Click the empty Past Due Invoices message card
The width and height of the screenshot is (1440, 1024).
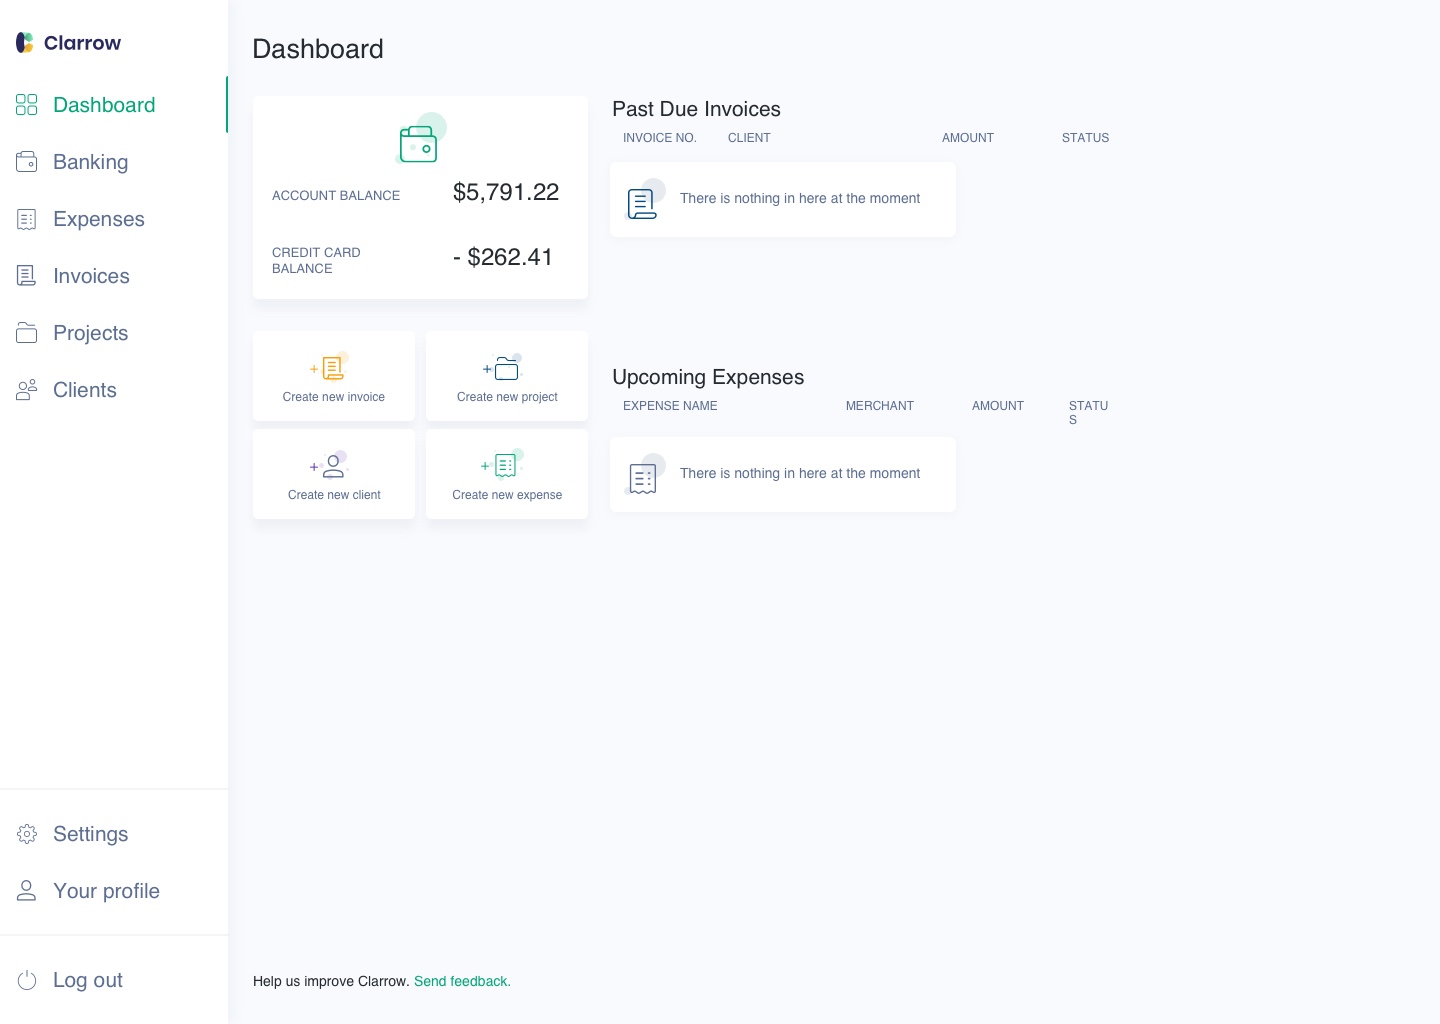click(782, 199)
